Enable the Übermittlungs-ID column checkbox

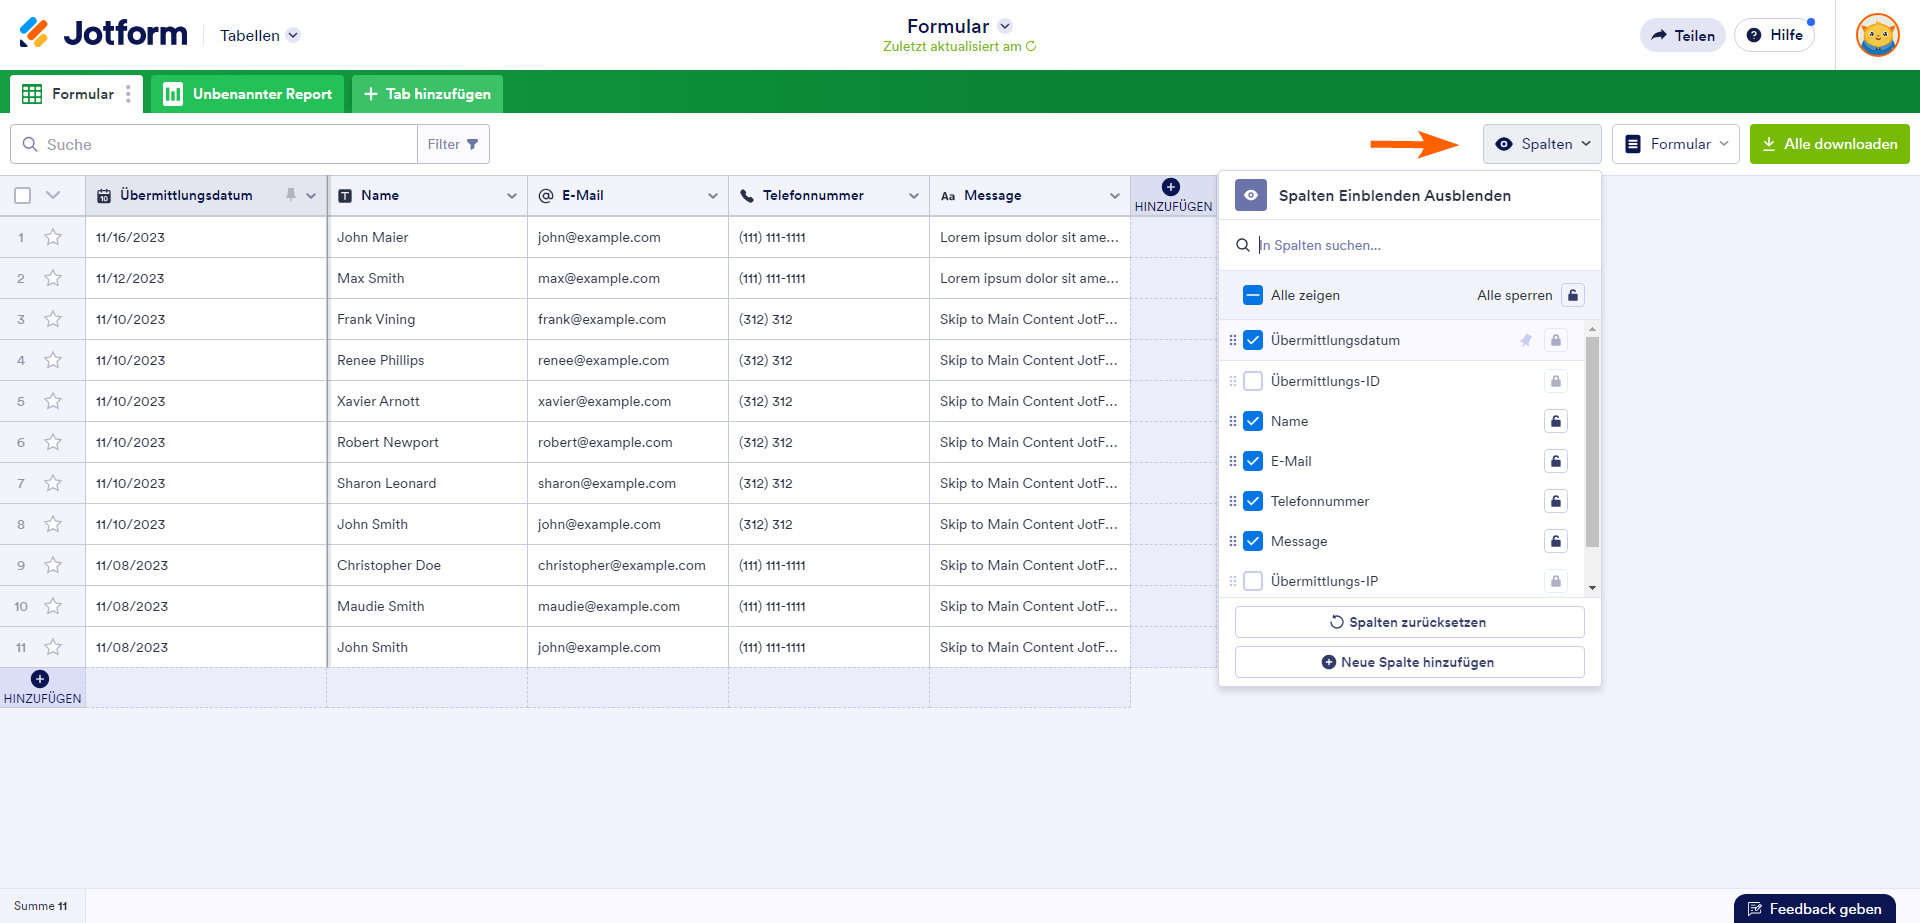click(x=1253, y=381)
